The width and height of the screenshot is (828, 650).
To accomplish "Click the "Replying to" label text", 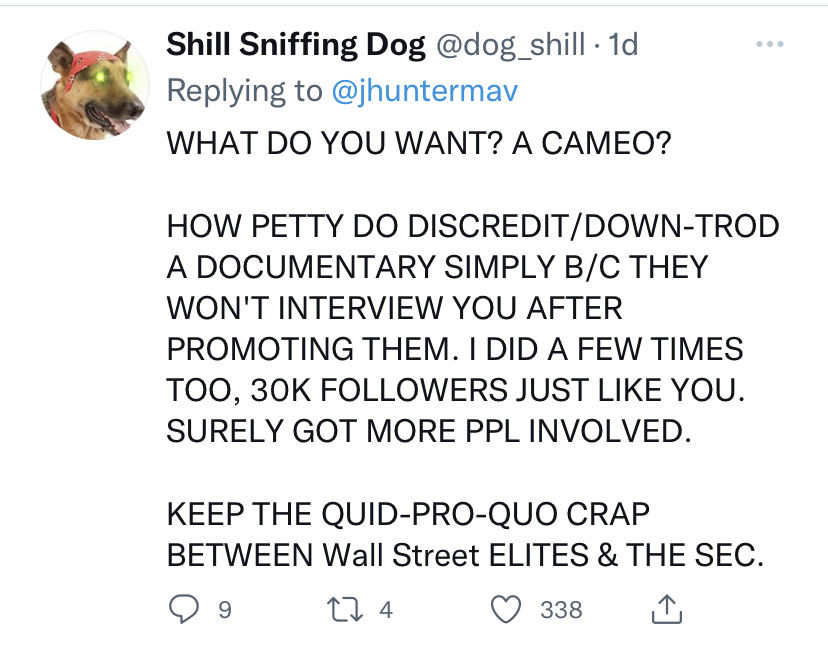I will (x=244, y=90).
